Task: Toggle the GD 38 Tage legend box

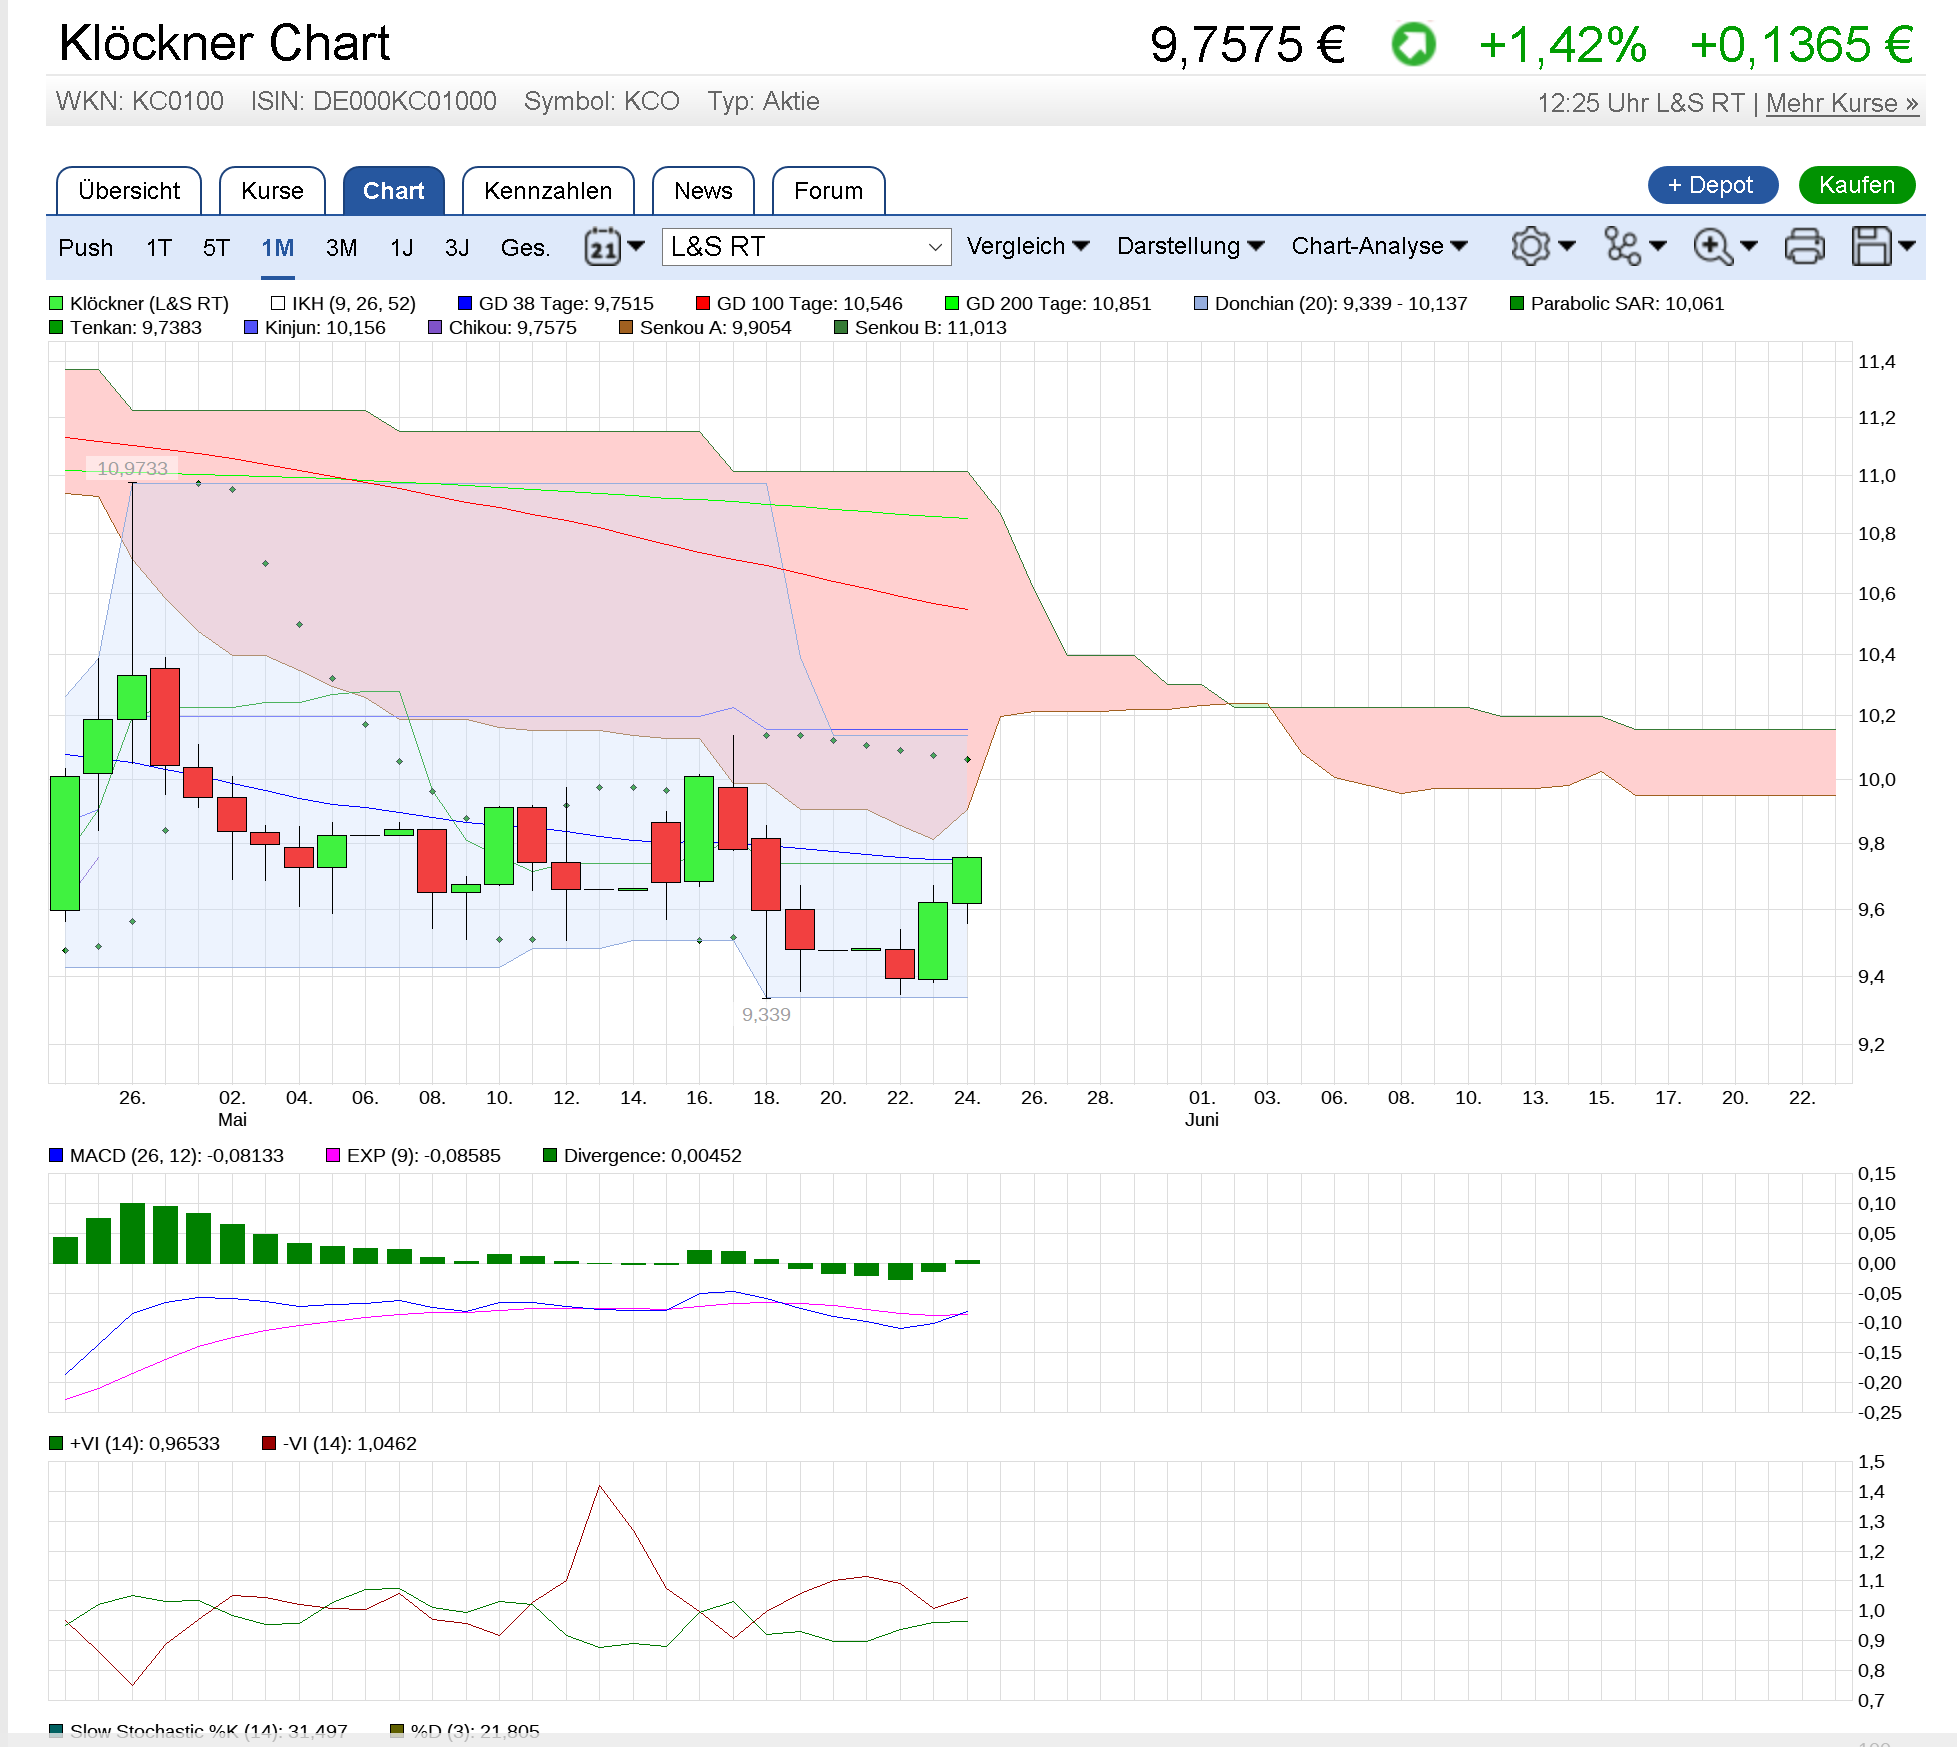Action: (x=465, y=303)
